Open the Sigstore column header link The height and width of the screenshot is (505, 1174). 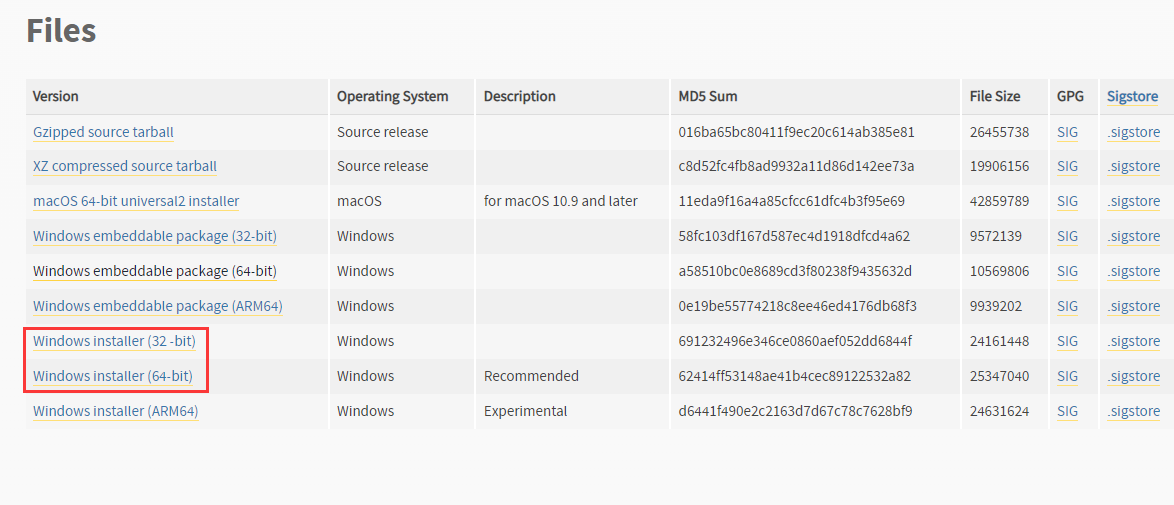[x=1133, y=97]
